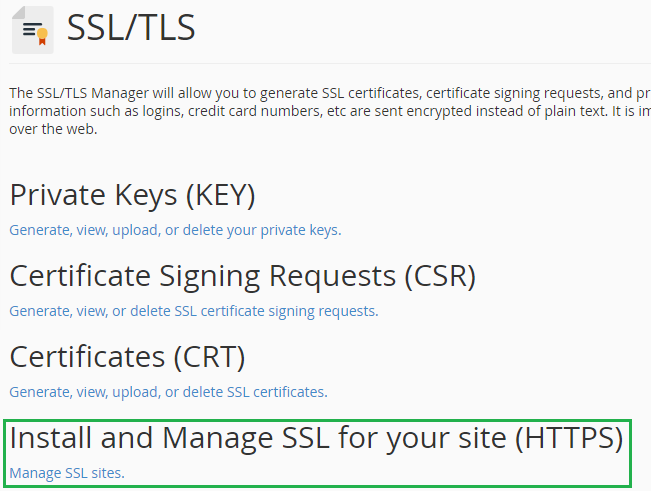Click the 'information such as logins' description line
The width and height of the screenshot is (651, 491).
pyautogui.click(x=330, y=111)
